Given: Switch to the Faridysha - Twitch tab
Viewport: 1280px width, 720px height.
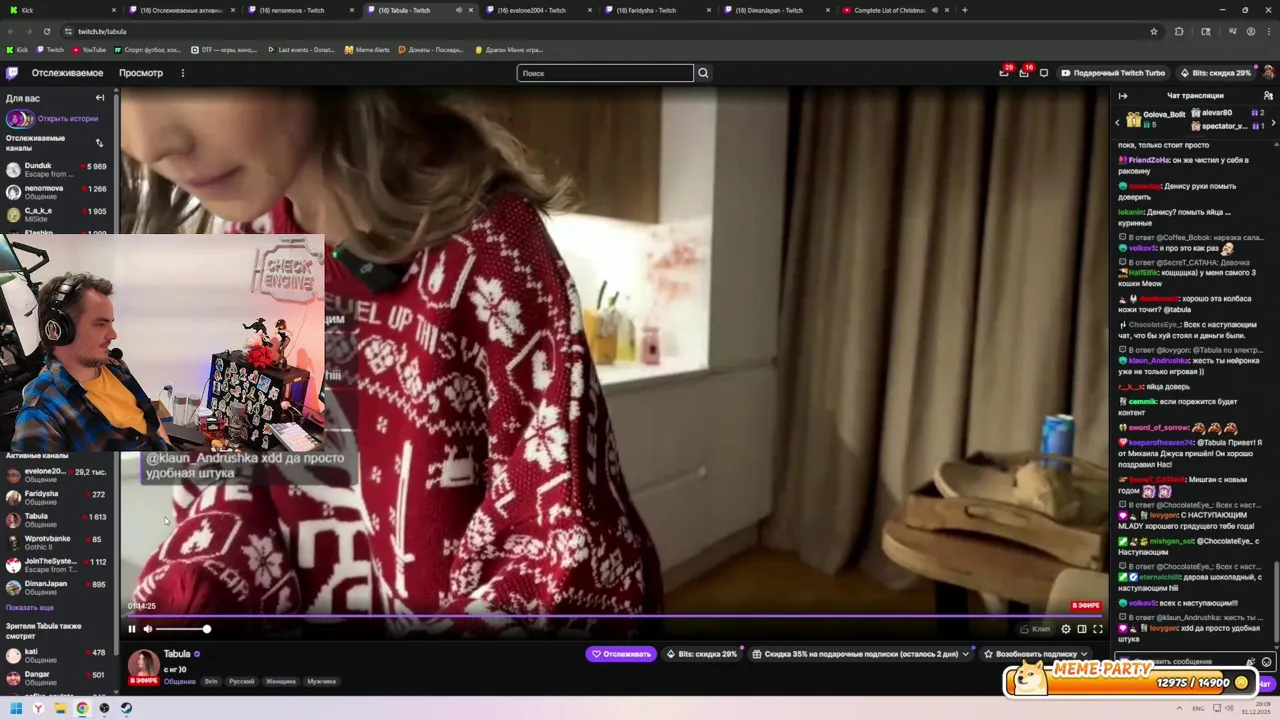Looking at the screenshot, I should point(657,10).
